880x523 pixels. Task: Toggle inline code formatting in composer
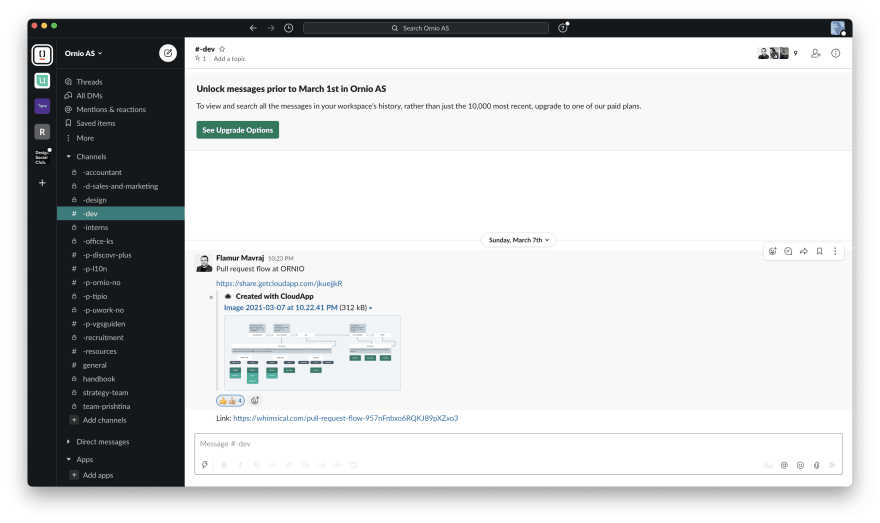coord(273,465)
